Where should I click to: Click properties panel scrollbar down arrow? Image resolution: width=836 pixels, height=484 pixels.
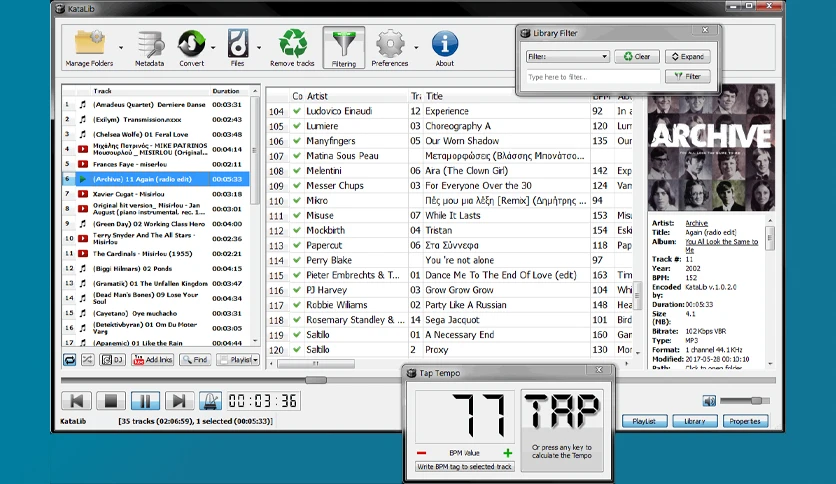click(x=770, y=364)
